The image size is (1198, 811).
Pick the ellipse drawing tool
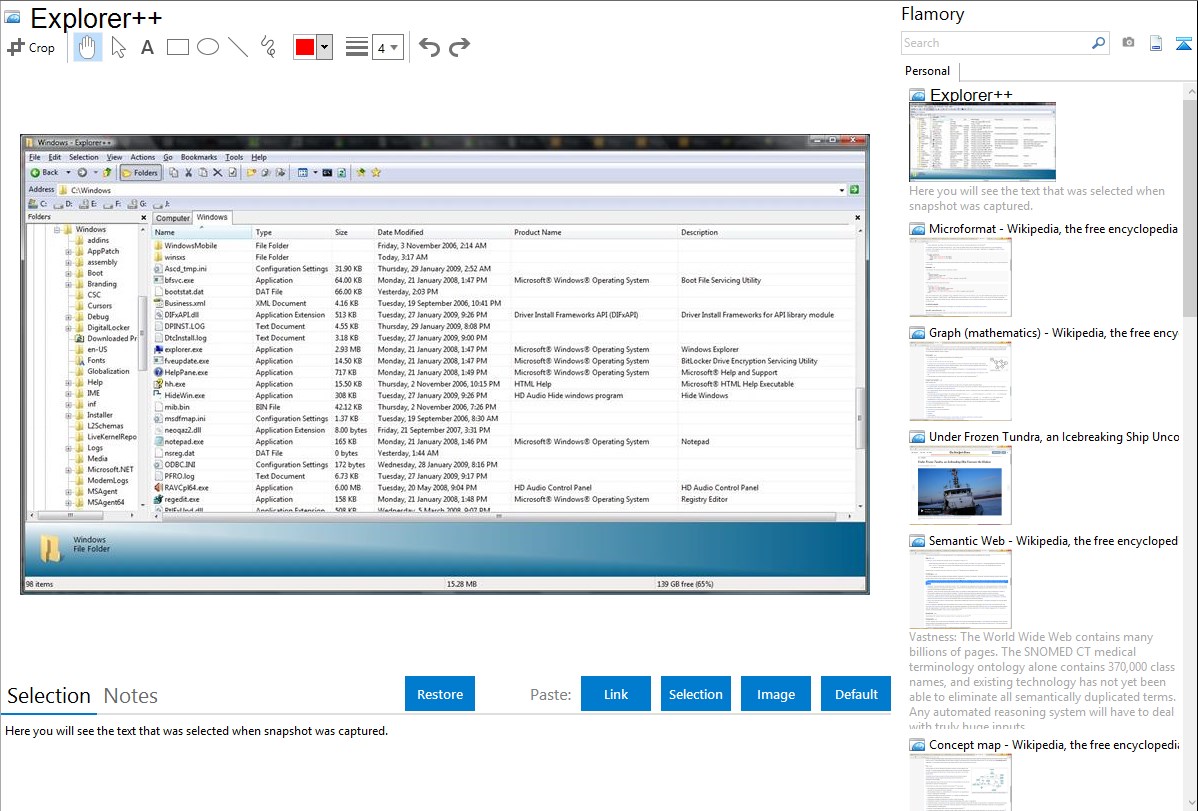coord(208,47)
